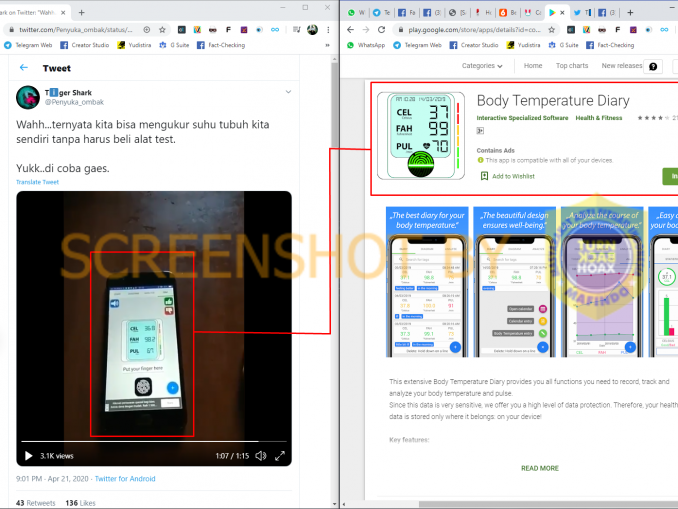
Task: Open the best diary screenshot thumbnail
Action: coord(427,282)
